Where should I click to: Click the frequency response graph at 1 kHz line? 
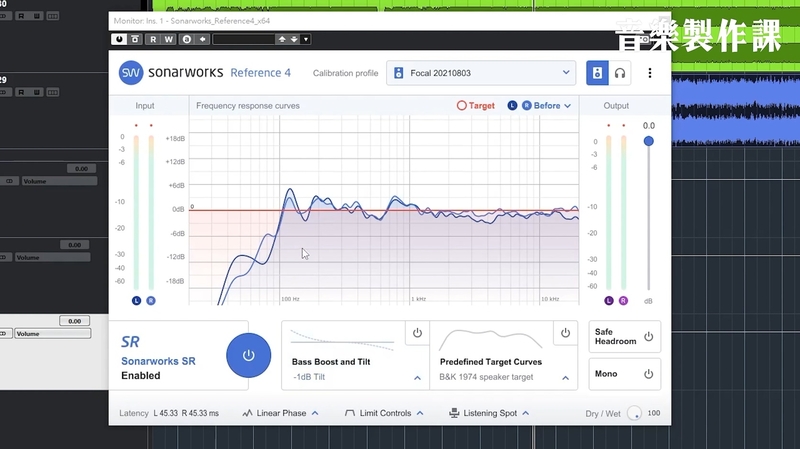click(409, 209)
